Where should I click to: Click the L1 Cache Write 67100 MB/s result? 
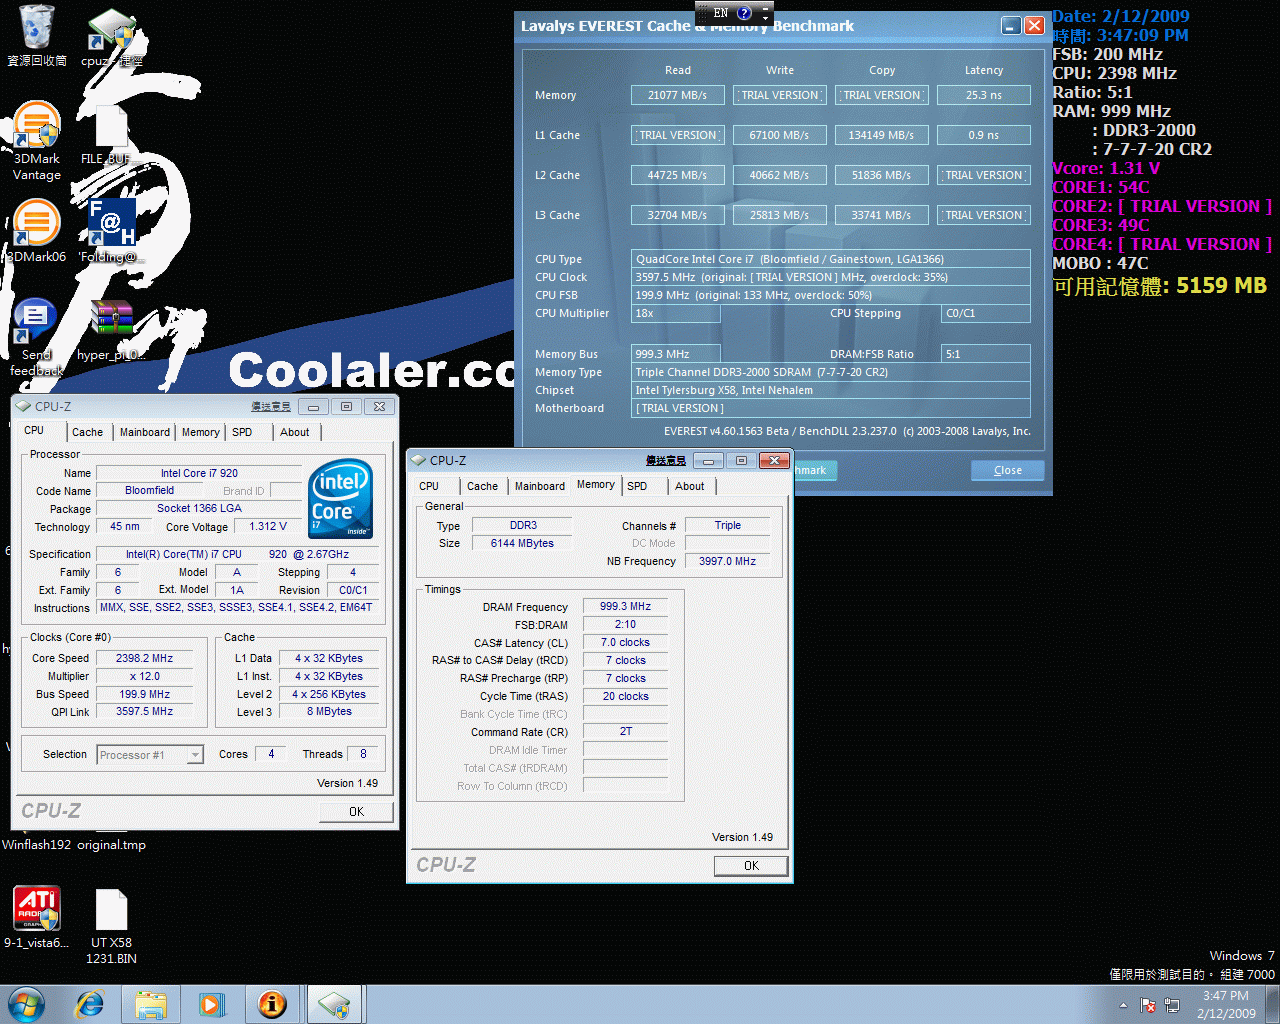(780, 135)
